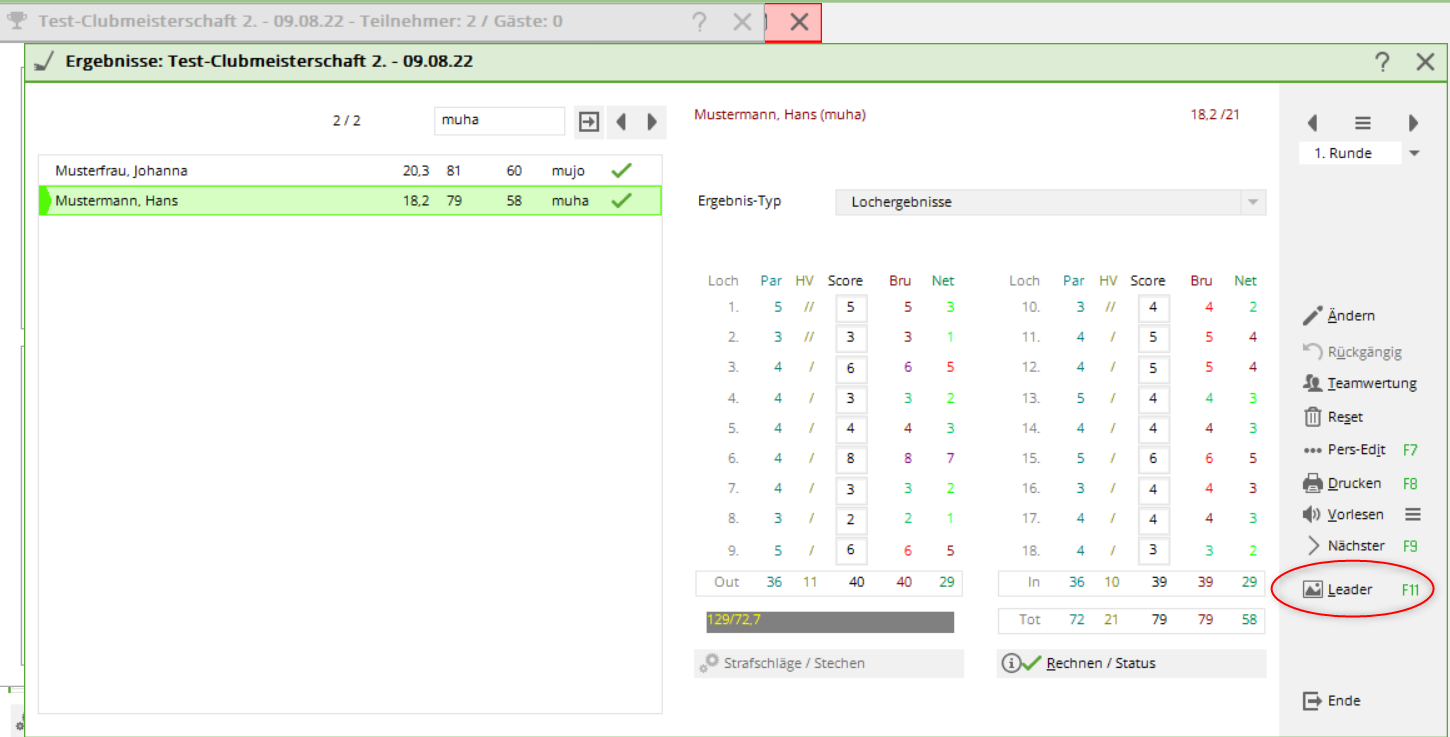Click the Reset trash can icon

(1313, 417)
